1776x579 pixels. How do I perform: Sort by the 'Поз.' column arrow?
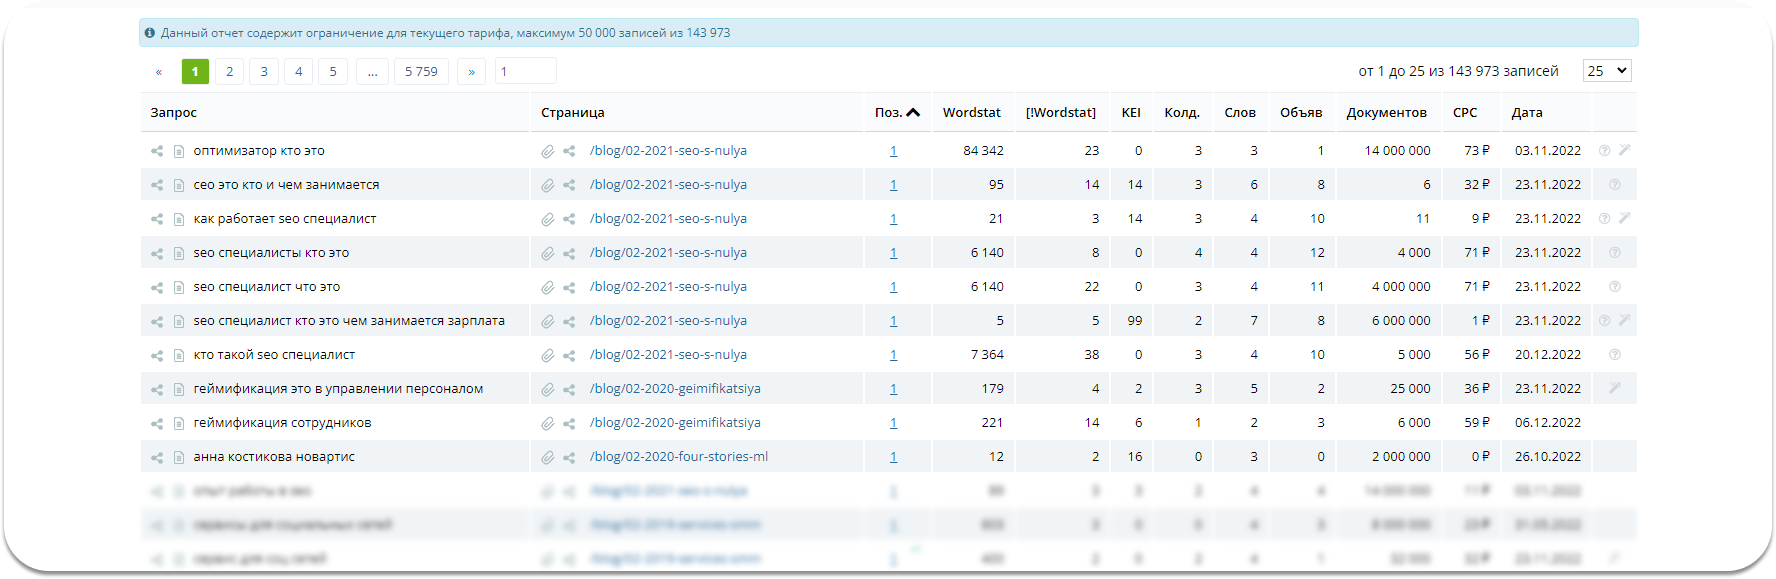pos(912,113)
